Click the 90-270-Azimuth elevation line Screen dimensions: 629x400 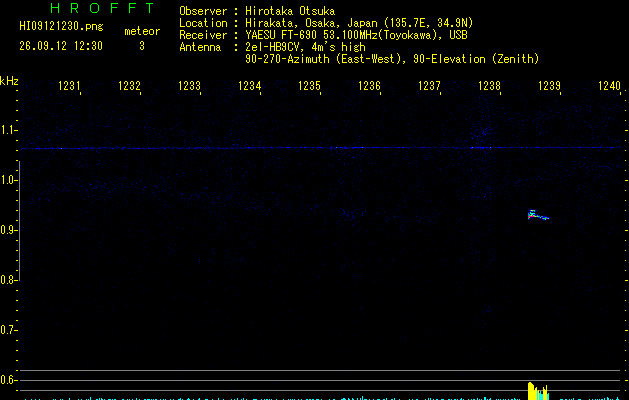pyautogui.click(x=392, y=59)
